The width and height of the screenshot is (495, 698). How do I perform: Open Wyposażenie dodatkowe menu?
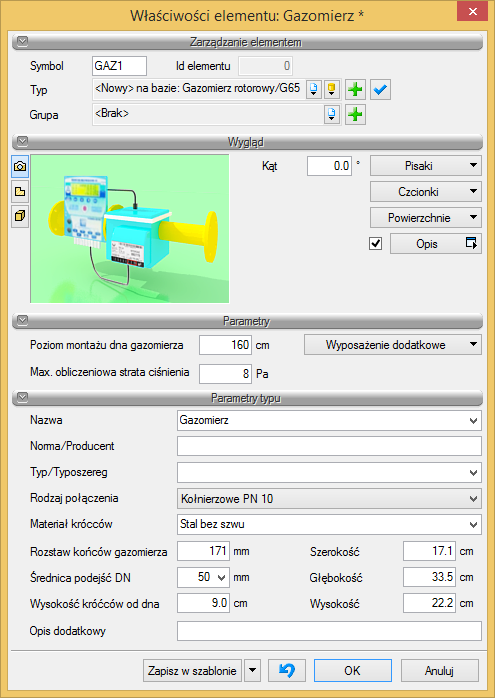[393, 345]
